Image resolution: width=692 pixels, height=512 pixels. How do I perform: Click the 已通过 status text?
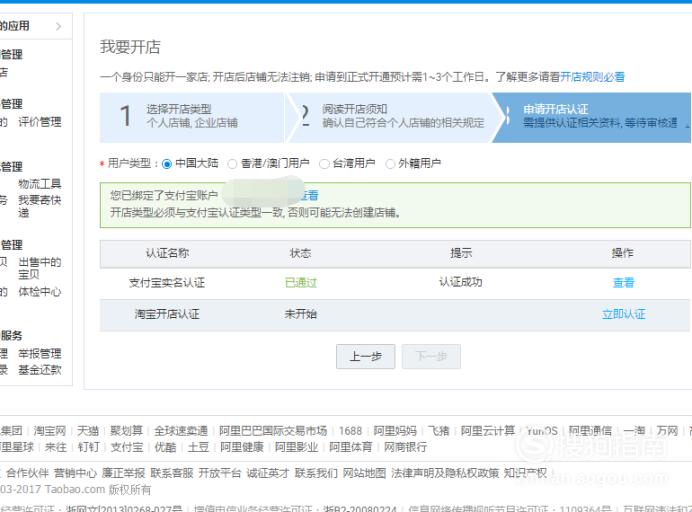[301, 282]
